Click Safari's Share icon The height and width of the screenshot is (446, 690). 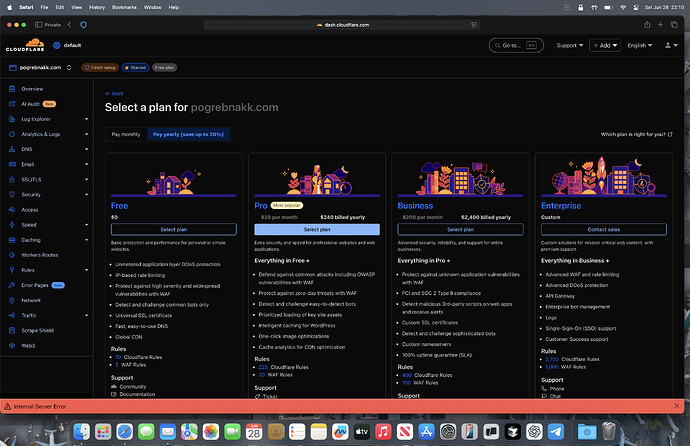647,25
